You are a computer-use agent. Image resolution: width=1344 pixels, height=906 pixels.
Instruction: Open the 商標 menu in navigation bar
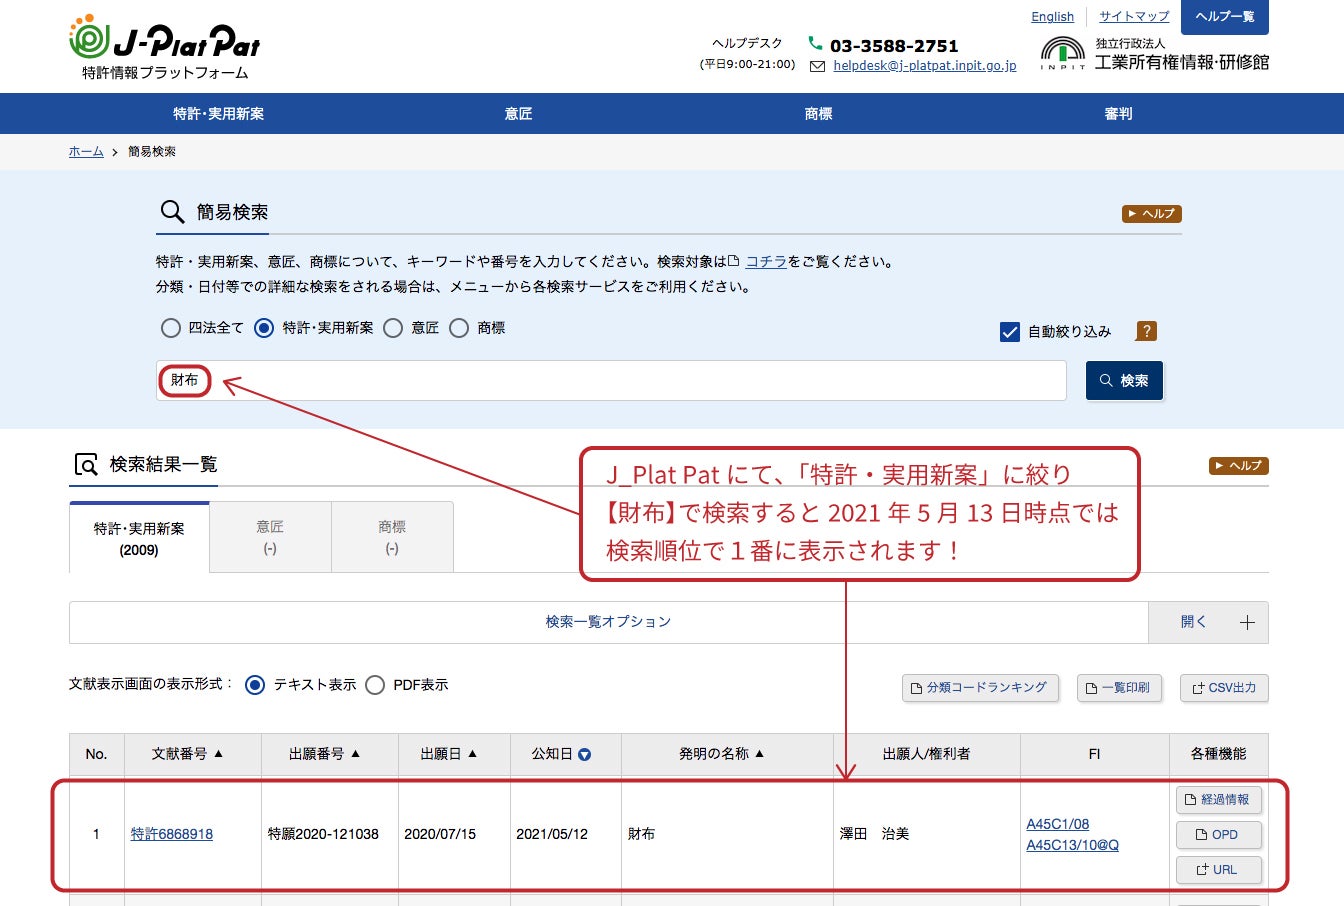click(818, 114)
